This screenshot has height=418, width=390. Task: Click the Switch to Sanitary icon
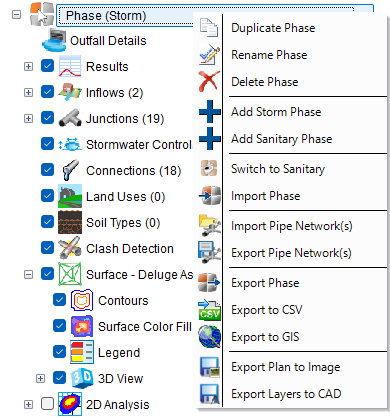(x=209, y=168)
